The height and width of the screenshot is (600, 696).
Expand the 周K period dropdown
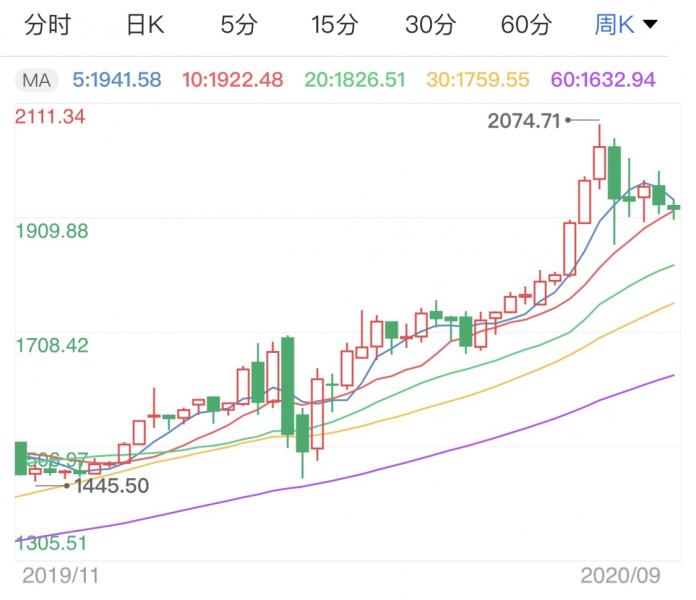tap(626, 26)
